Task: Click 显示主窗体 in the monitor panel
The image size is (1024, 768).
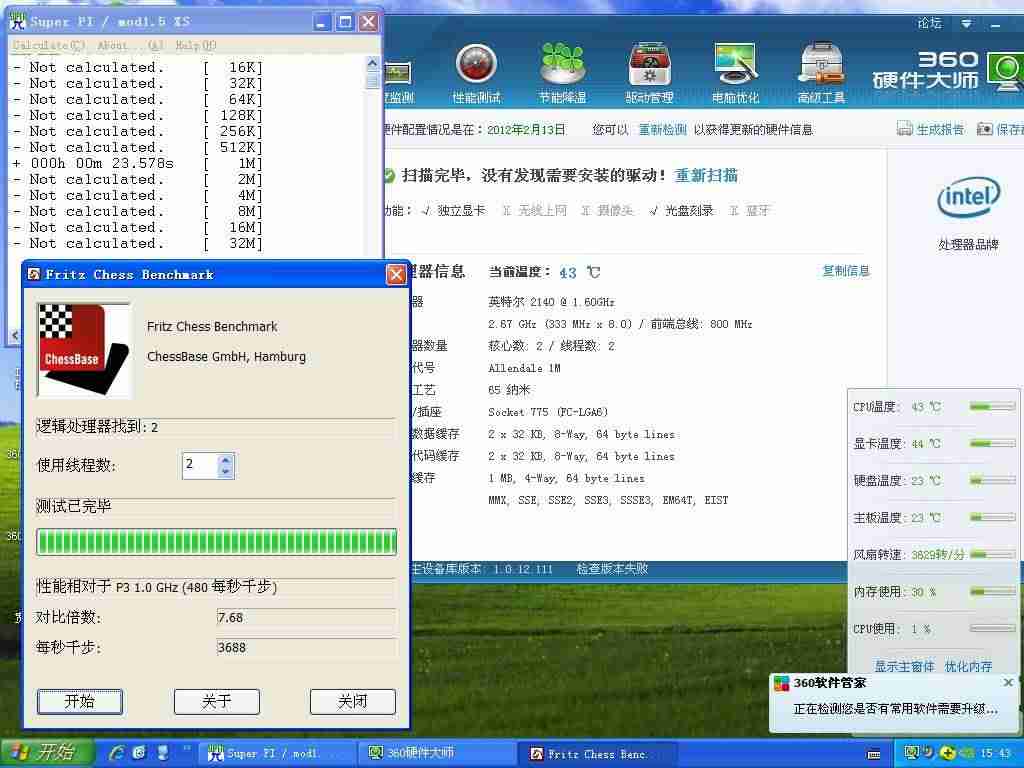Action: click(x=904, y=666)
